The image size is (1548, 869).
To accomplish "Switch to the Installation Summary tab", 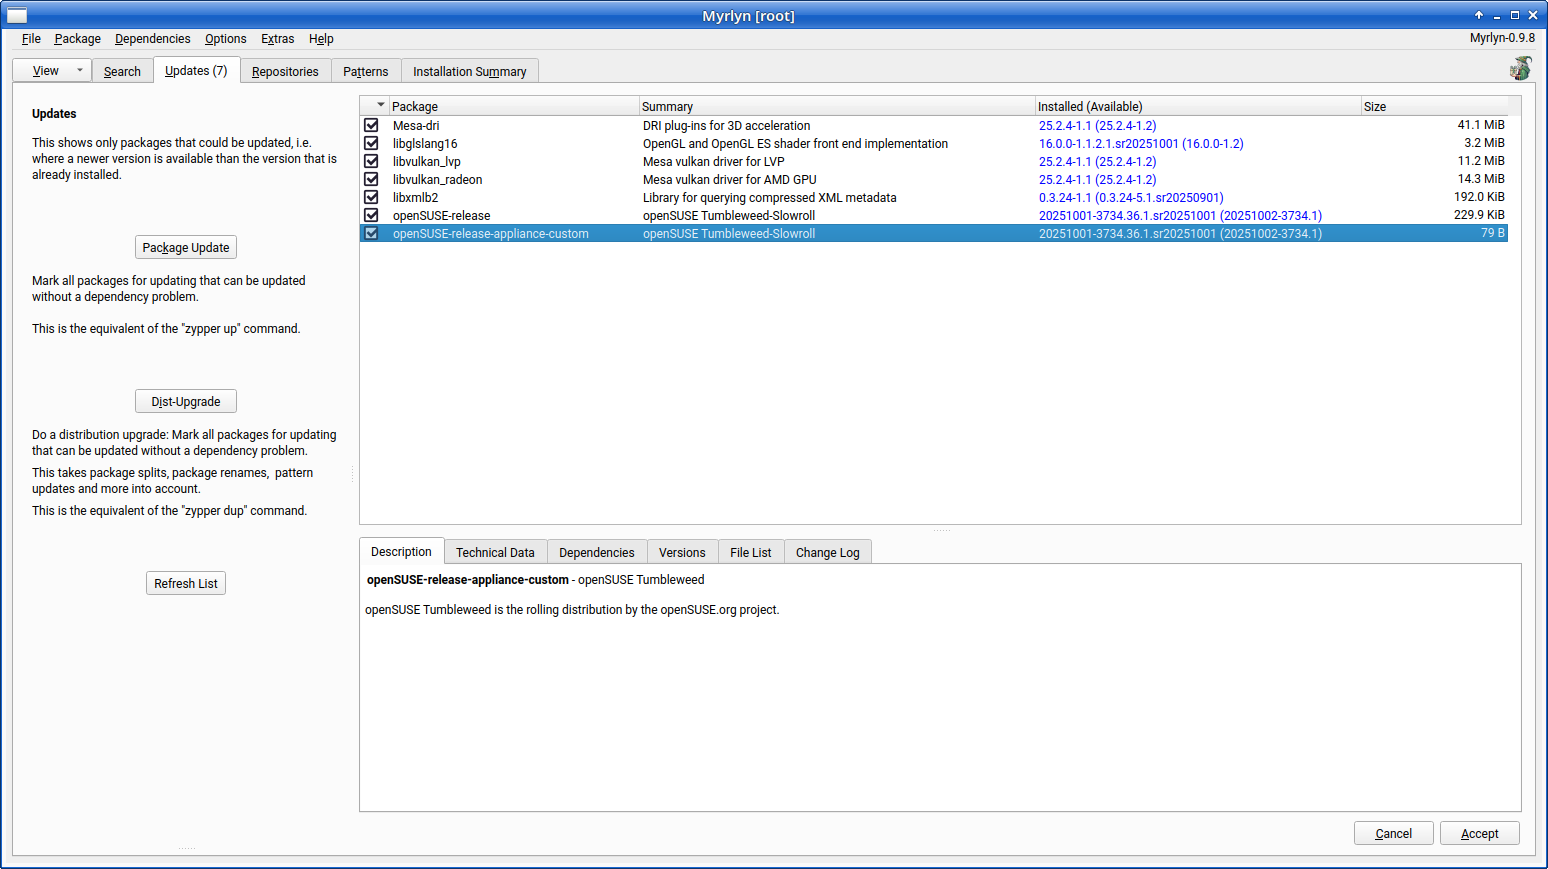I will [x=469, y=72].
